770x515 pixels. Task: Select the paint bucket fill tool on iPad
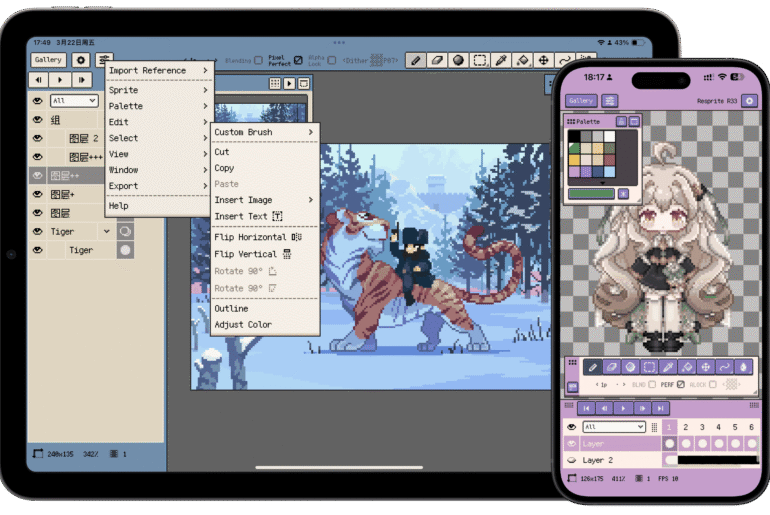point(522,60)
